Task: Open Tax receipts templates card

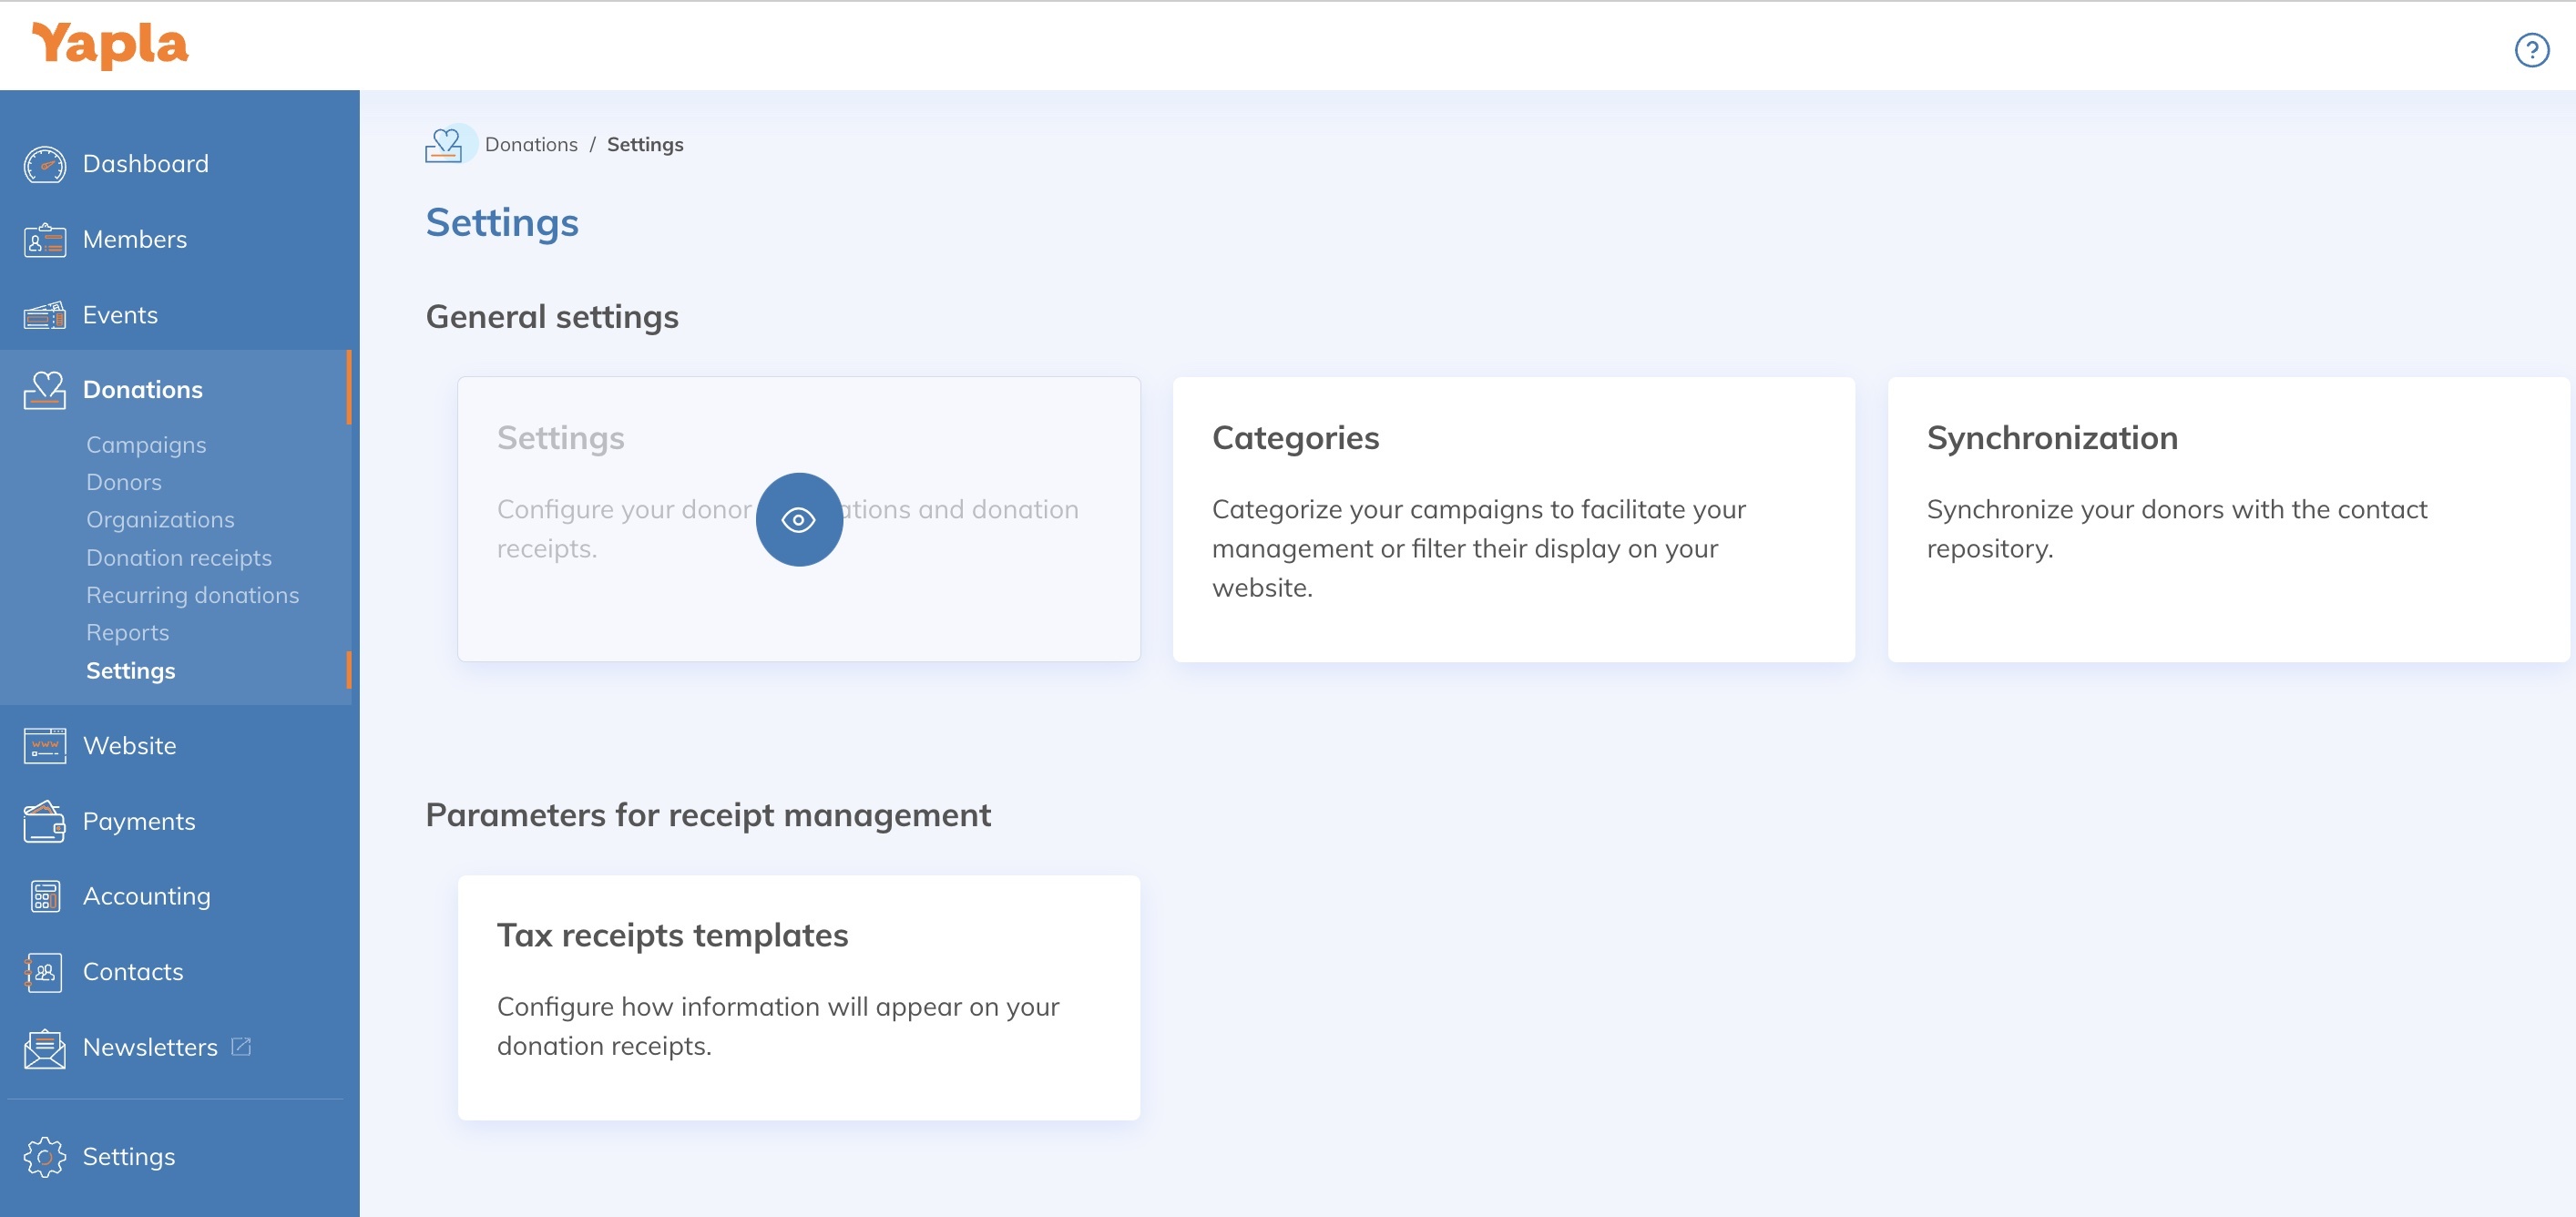Action: pyautogui.click(x=798, y=997)
